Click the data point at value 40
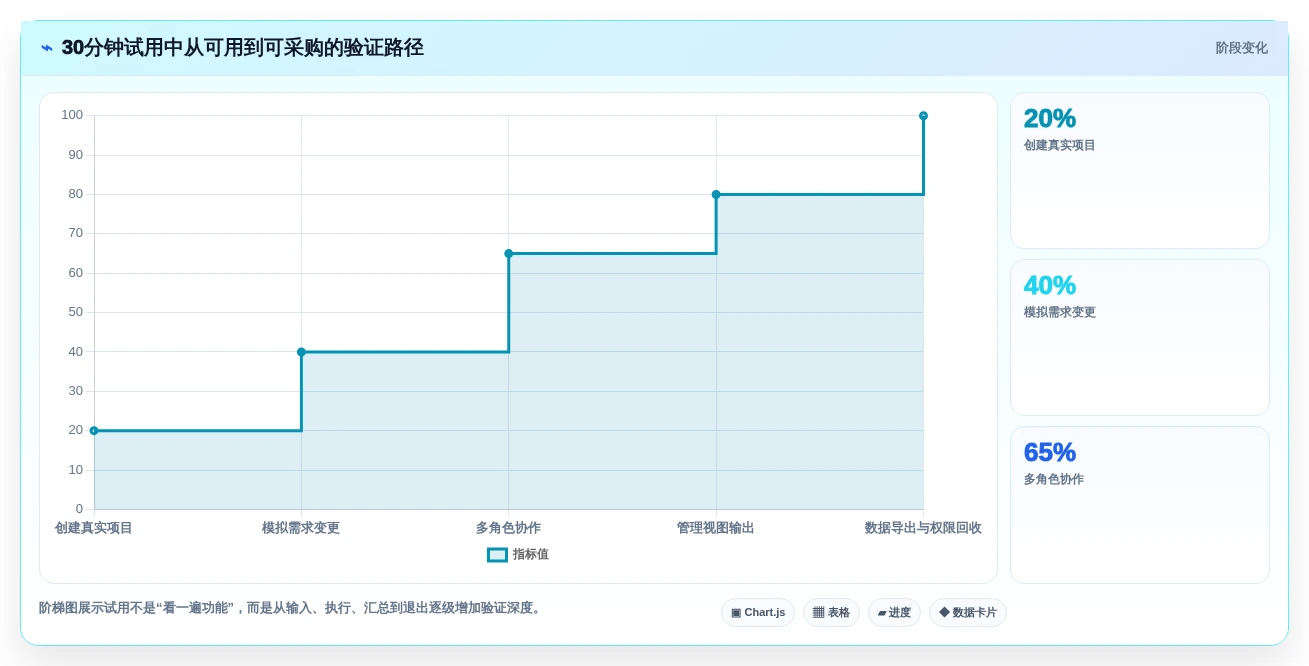 (x=301, y=352)
